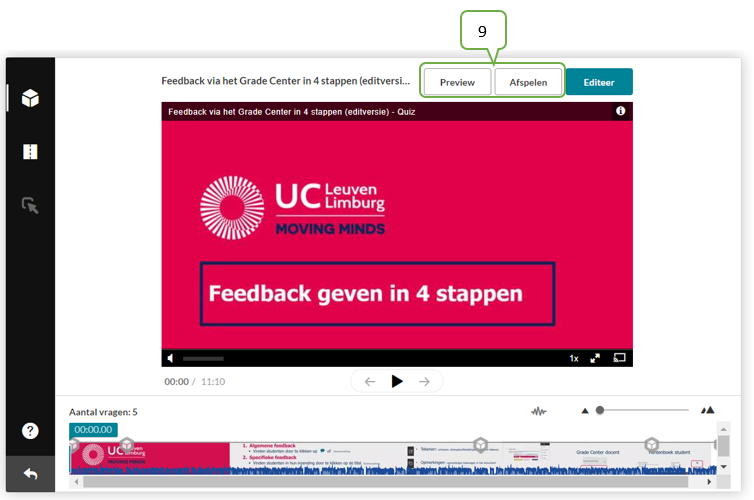Click the teal Editeer button
Image resolution: width=754 pixels, height=500 pixels.
pos(599,82)
